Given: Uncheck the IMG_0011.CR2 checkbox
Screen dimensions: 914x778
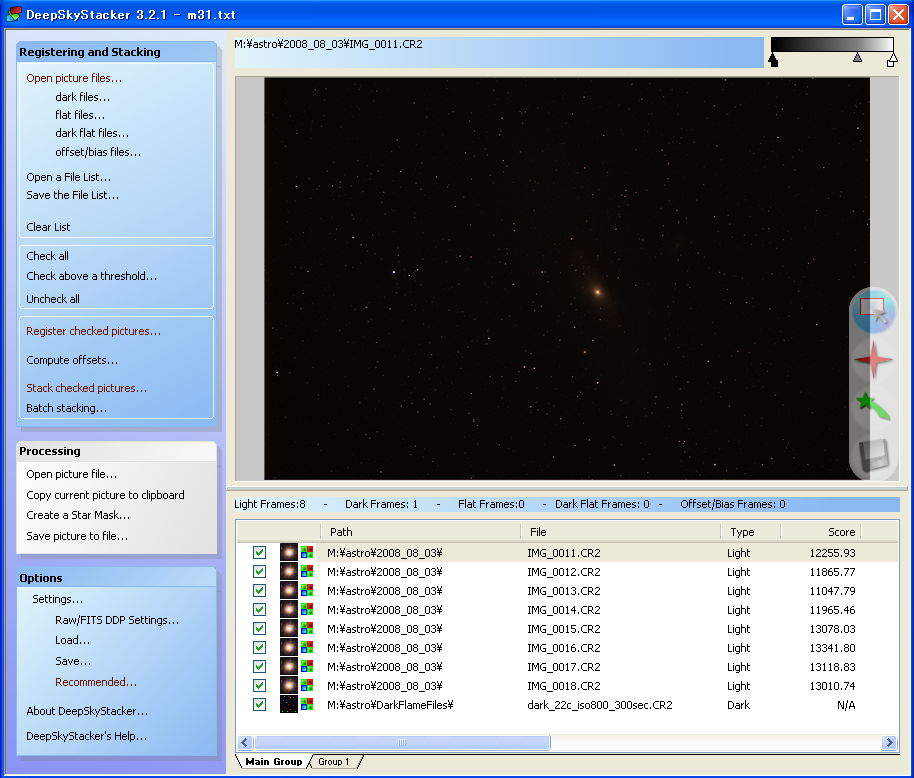Looking at the screenshot, I should tap(259, 552).
